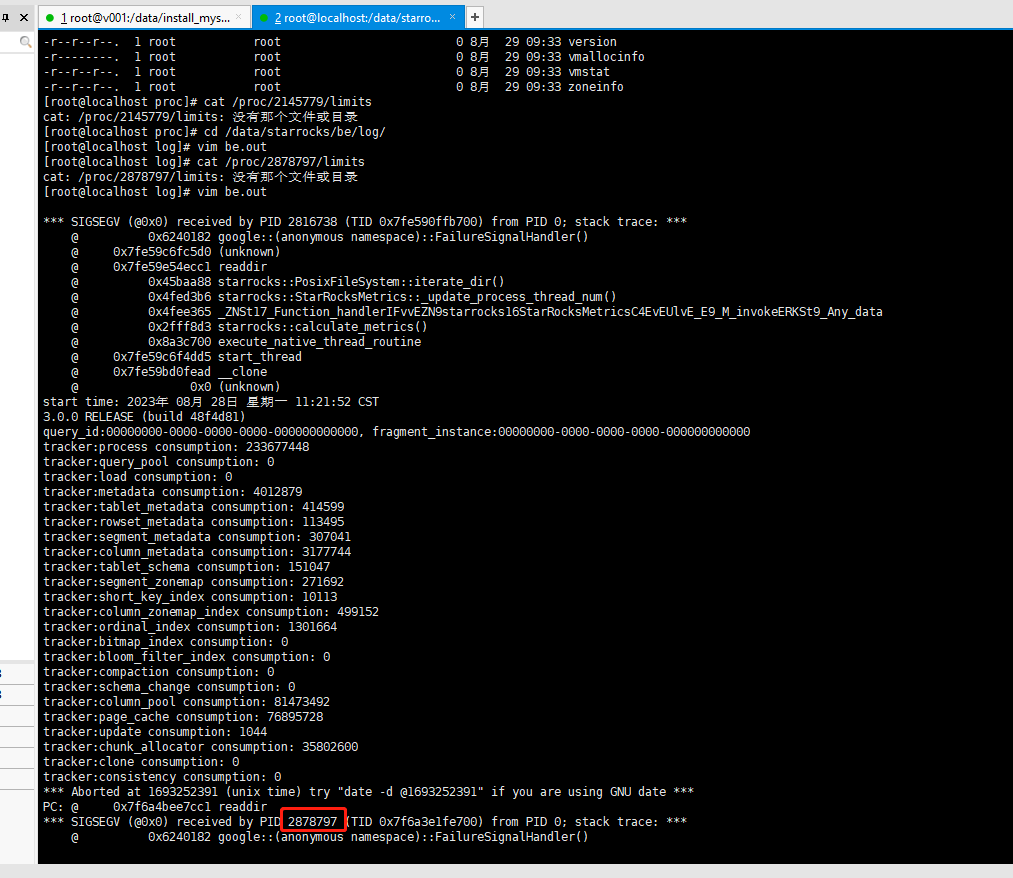Viewport: 1013px width, 878px height.
Task: Click the query_id all-zeros line
Action: (x=397, y=432)
